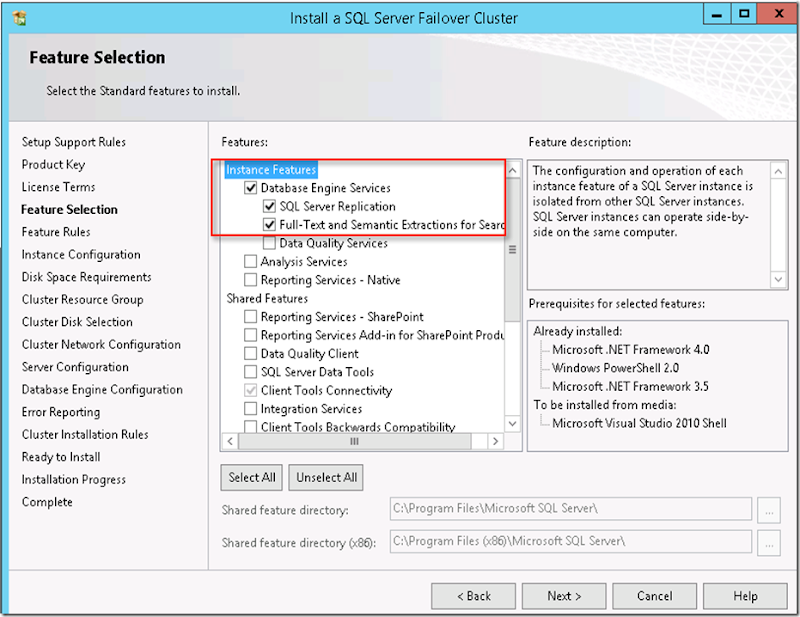Browse for shared feature directory (x86)
Screen dimensions: 800x617
(x=769, y=542)
